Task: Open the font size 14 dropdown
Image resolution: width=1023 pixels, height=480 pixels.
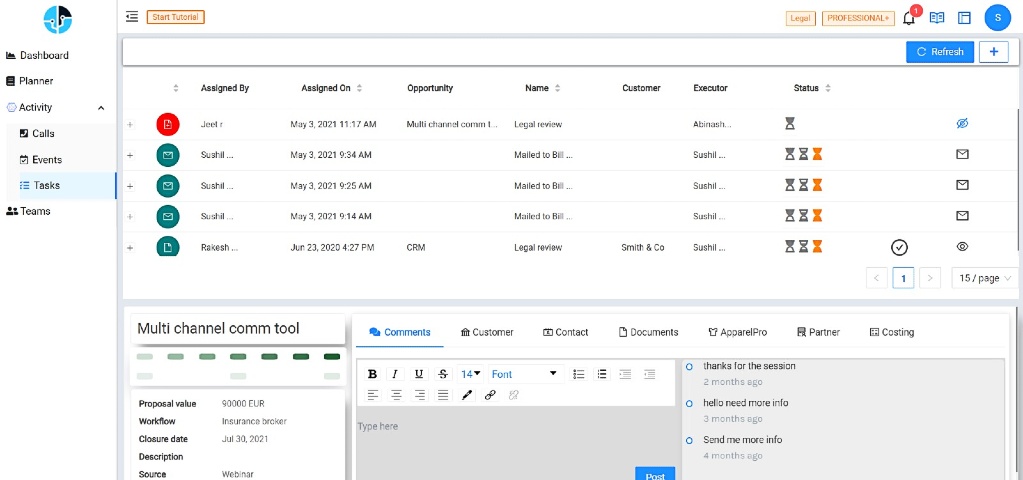Action: [470, 374]
